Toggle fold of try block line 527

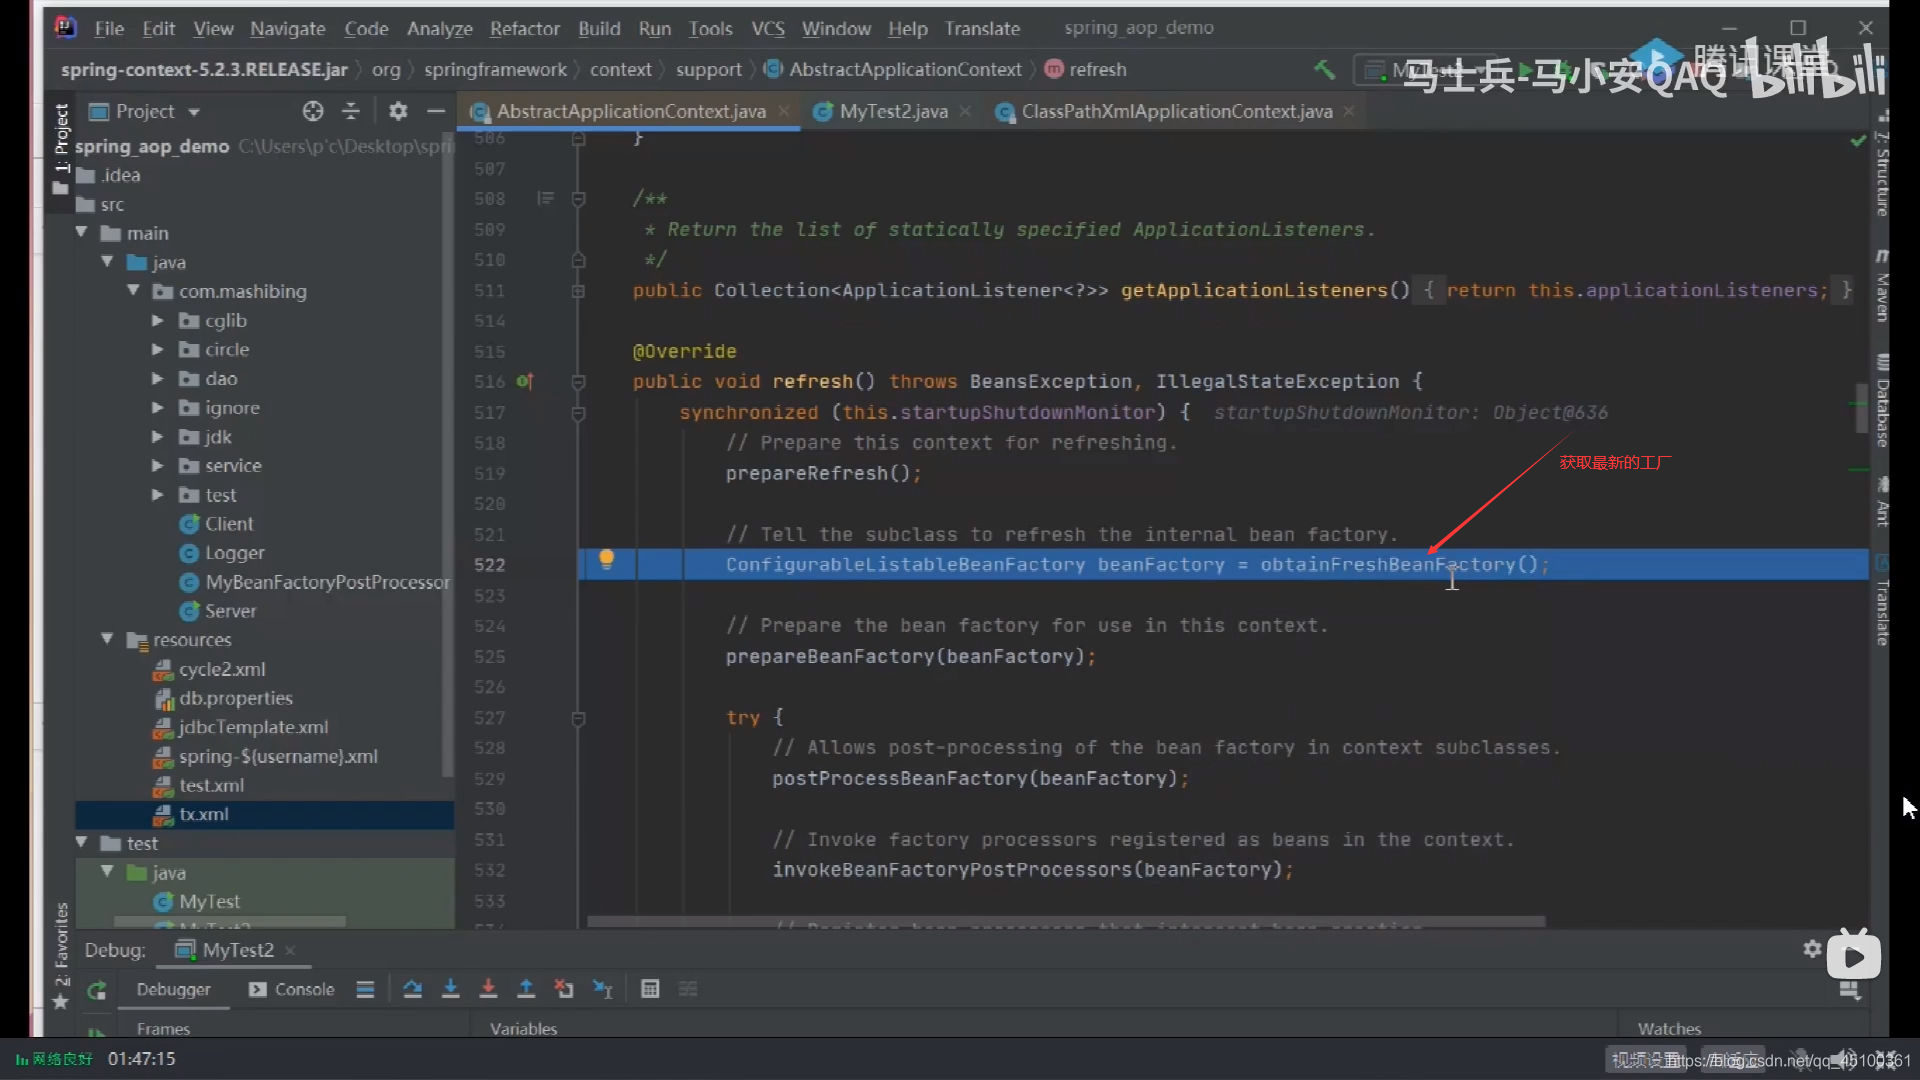click(x=578, y=718)
